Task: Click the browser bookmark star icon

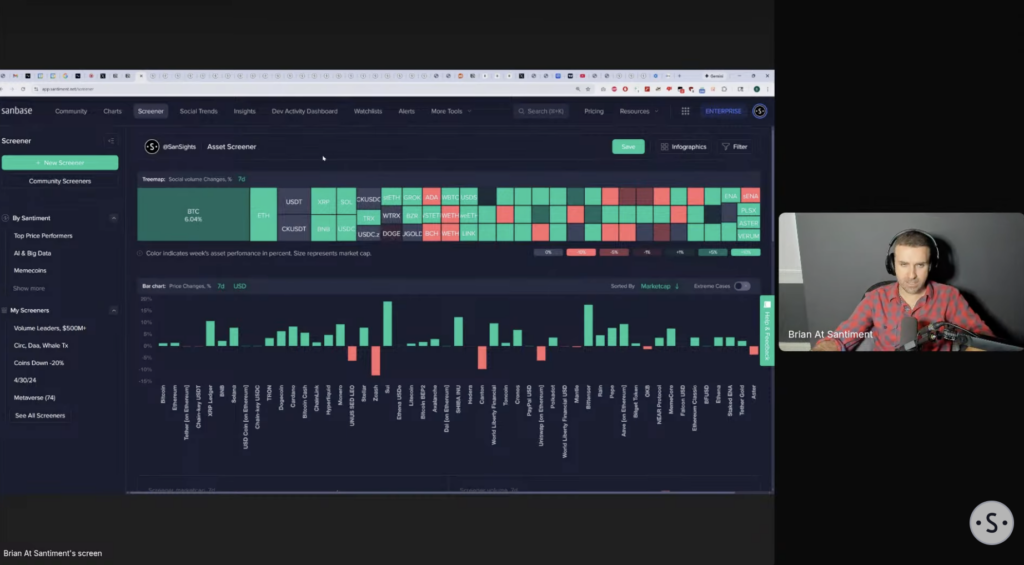Action: click(588, 89)
